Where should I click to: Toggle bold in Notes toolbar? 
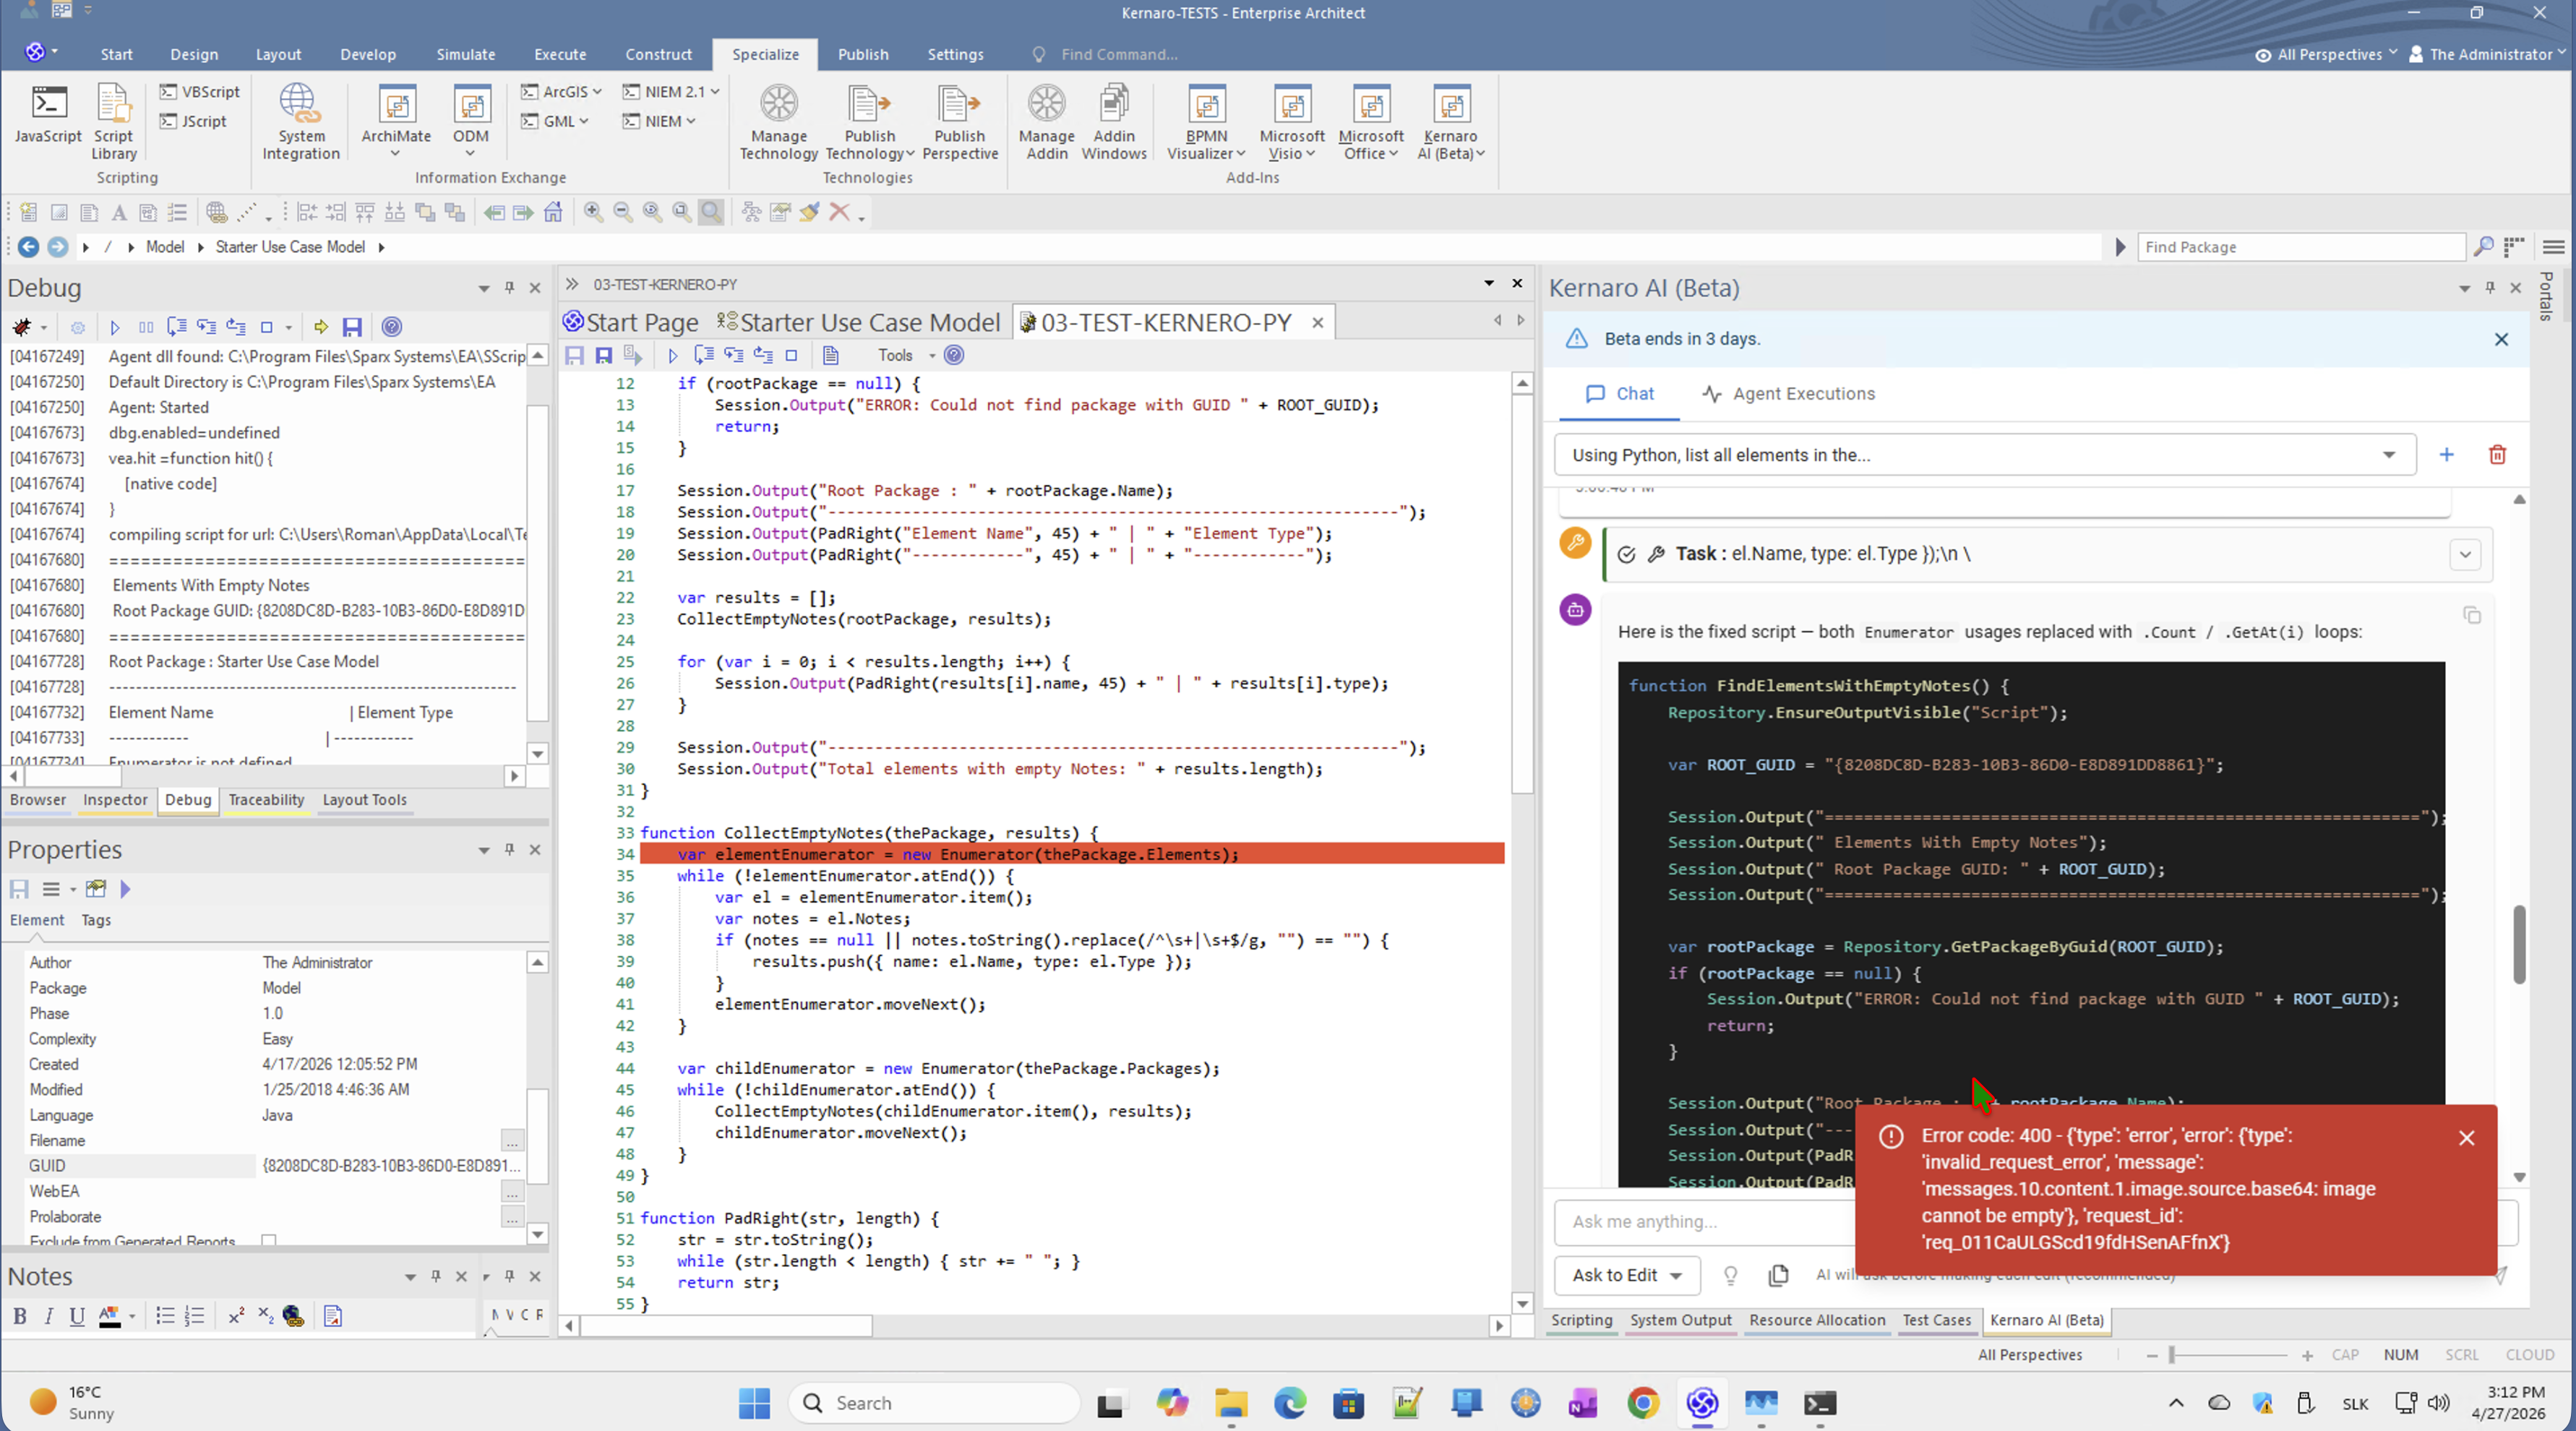[x=19, y=1316]
